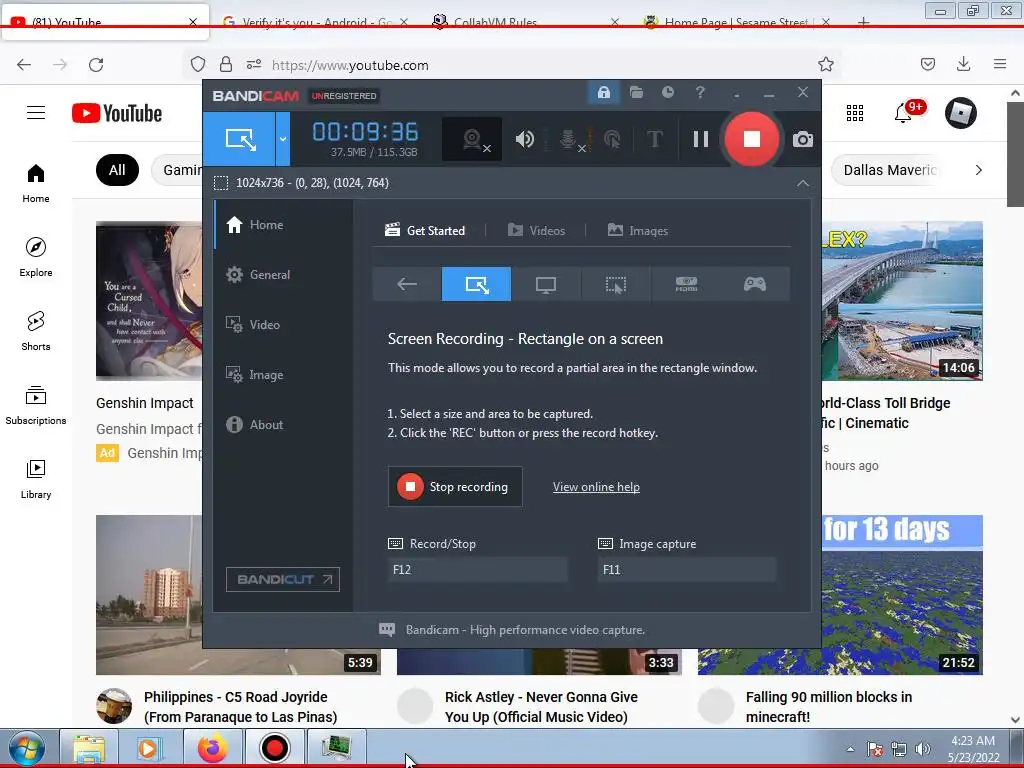Screen dimensions: 1024x768
Task: Click the Image capture hotkey field F11
Action: pos(686,569)
